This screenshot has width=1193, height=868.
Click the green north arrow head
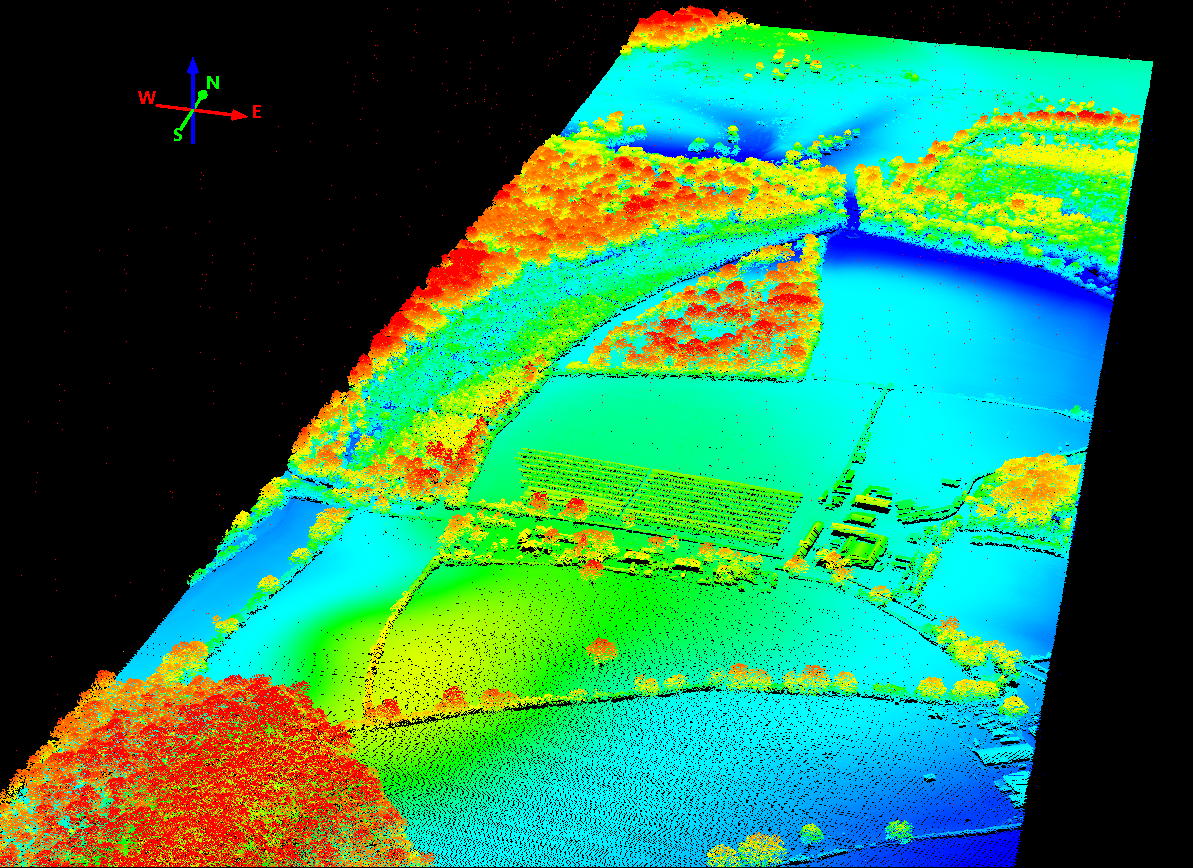click(x=203, y=94)
